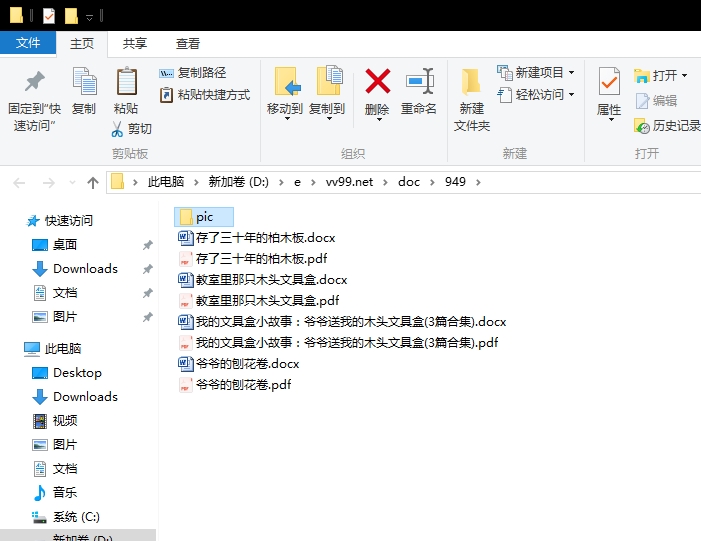This screenshot has height=541, width=701.
Task: Click the New Folder (新建文件夹) icon
Action: (x=471, y=81)
